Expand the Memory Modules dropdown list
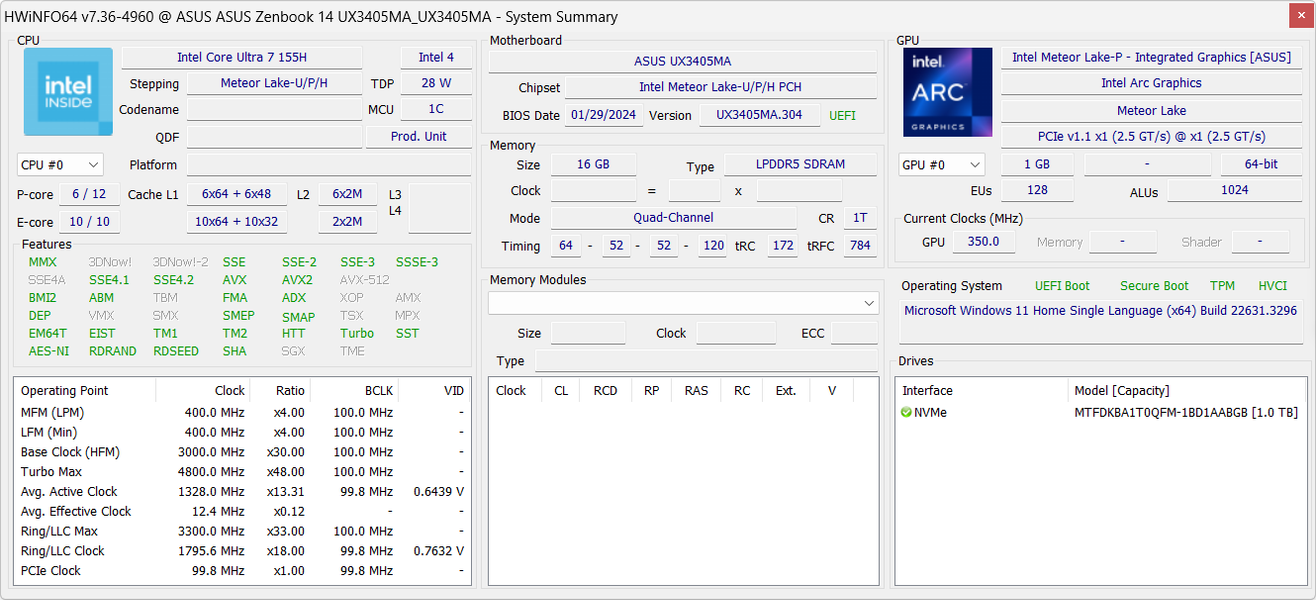1316x600 pixels. pos(868,302)
